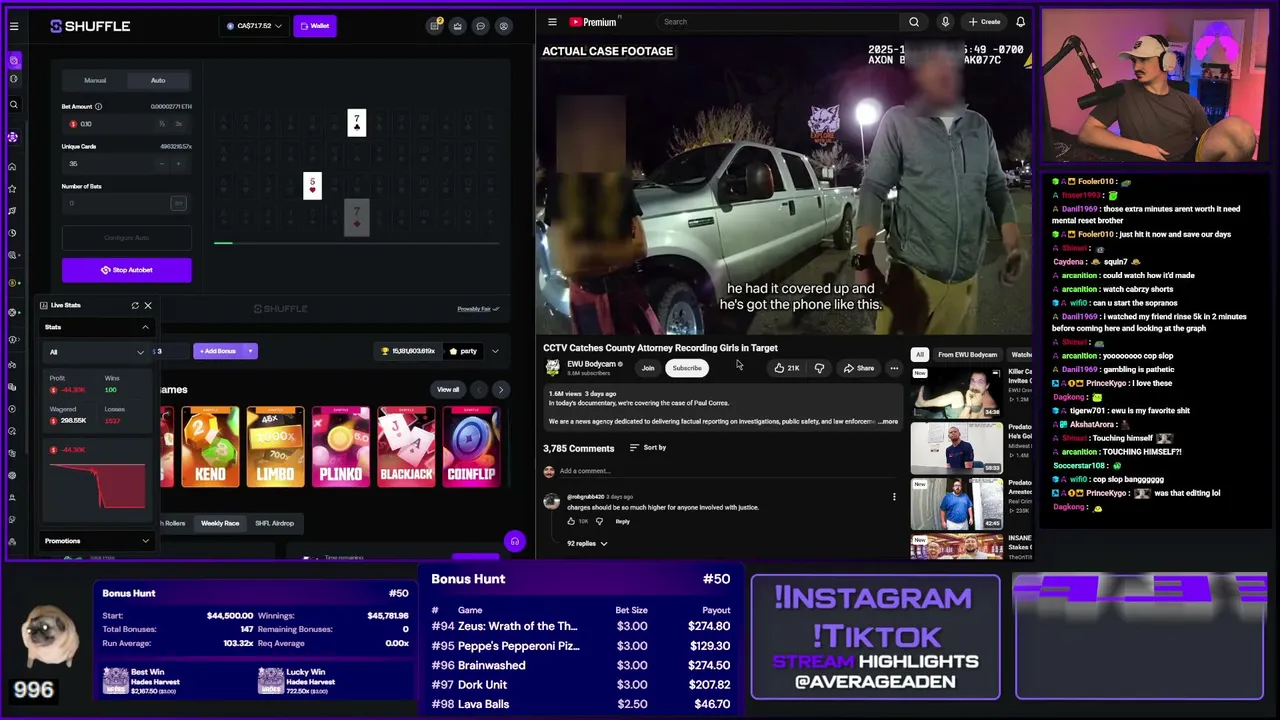Close the Live Stats panel
1280x720 pixels.
pos(148,305)
